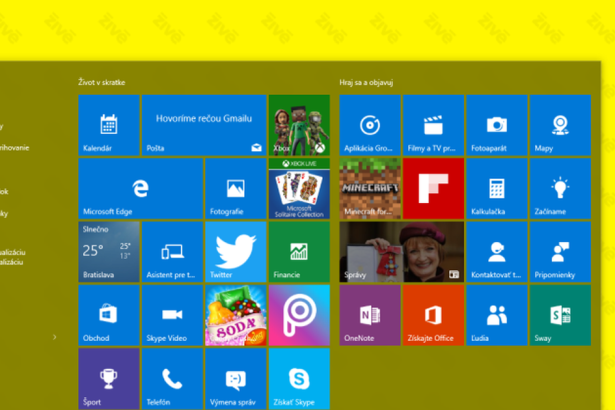Open the Kalendár tile
Image resolution: width=615 pixels, height=410 pixels.
[x=109, y=125]
